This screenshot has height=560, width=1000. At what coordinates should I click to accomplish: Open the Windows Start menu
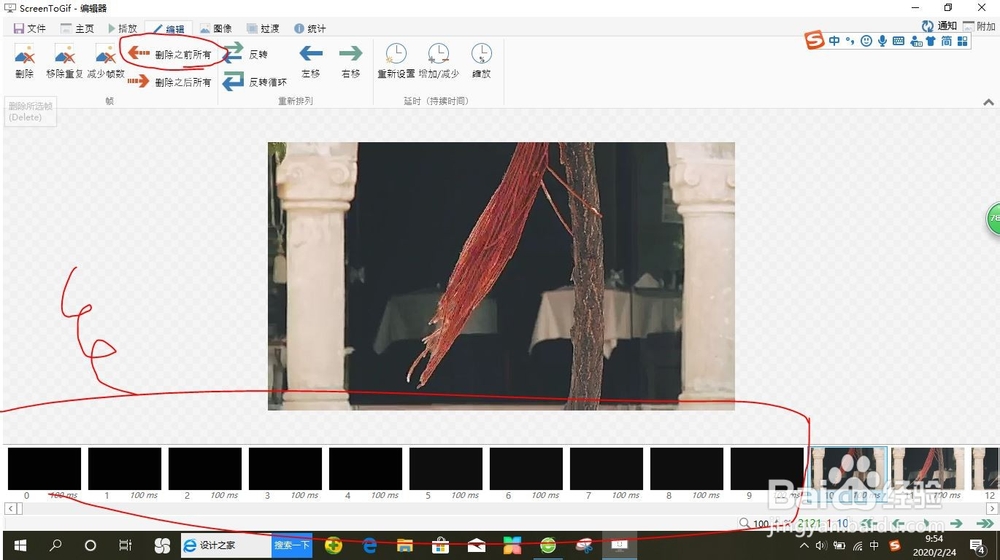click(x=20, y=545)
